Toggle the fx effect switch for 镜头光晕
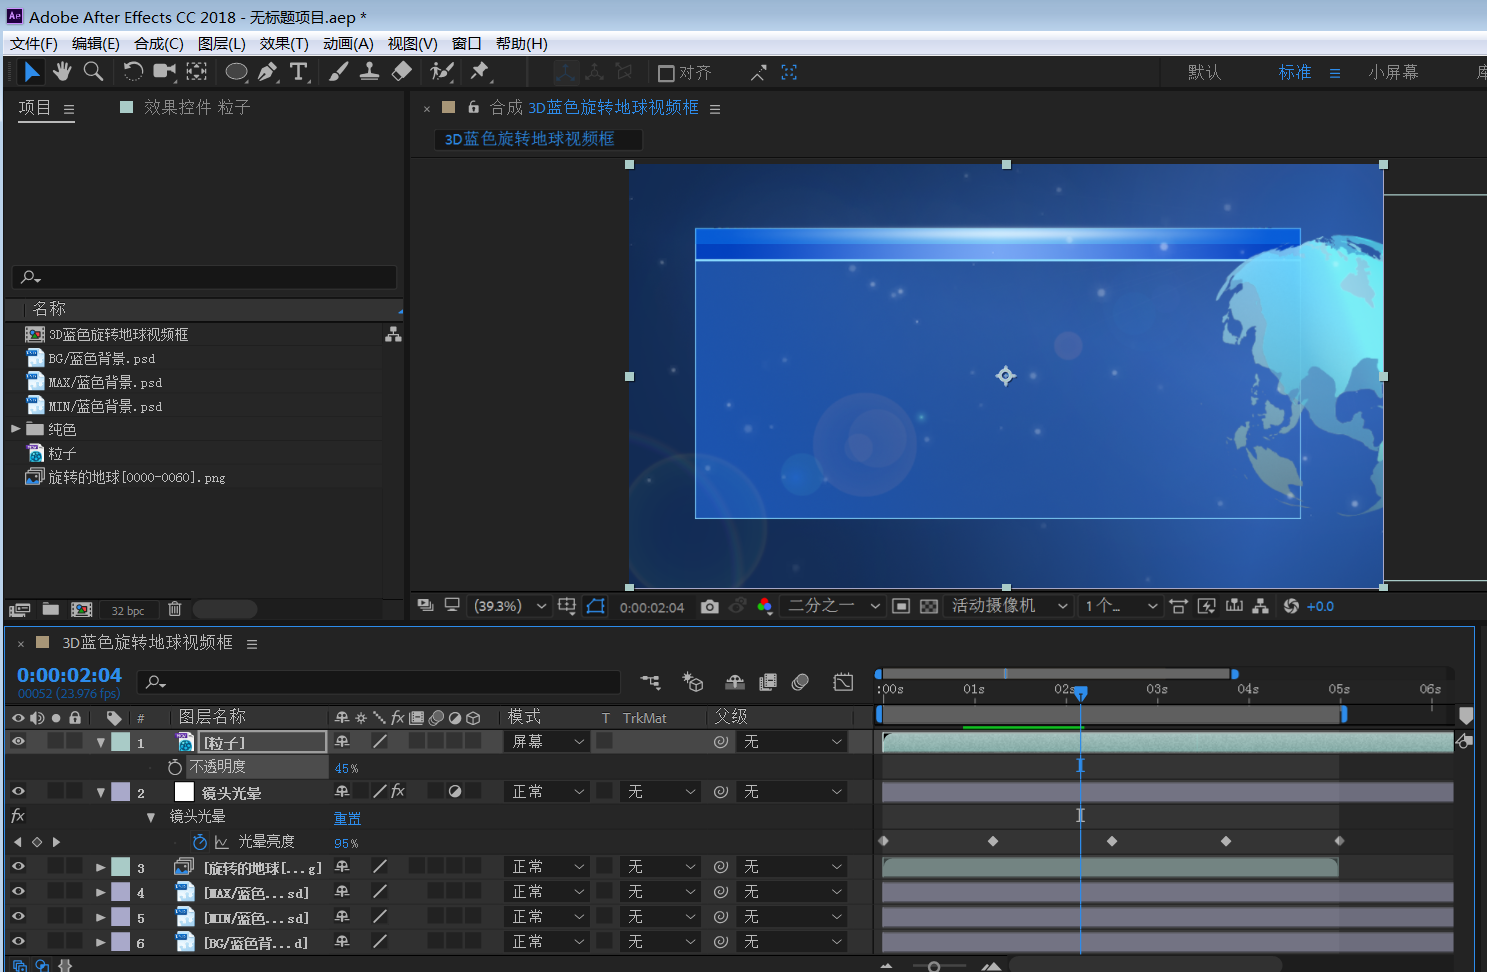The image size is (1487, 972). 397,791
